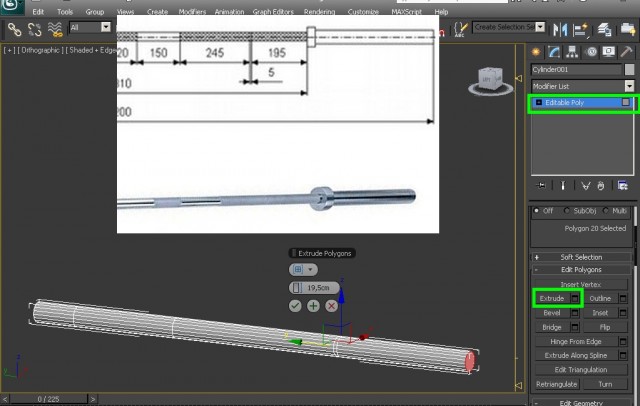Select the Off preview radio button
The image size is (640, 406).
tap(536, 211)
